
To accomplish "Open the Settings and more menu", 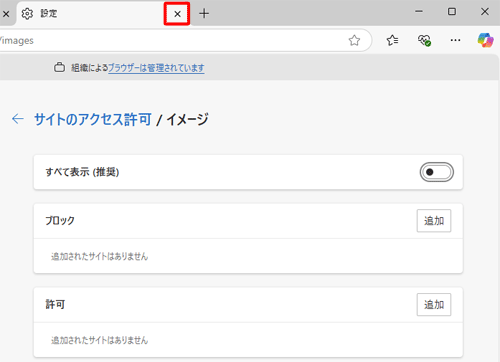I will 455,40.
